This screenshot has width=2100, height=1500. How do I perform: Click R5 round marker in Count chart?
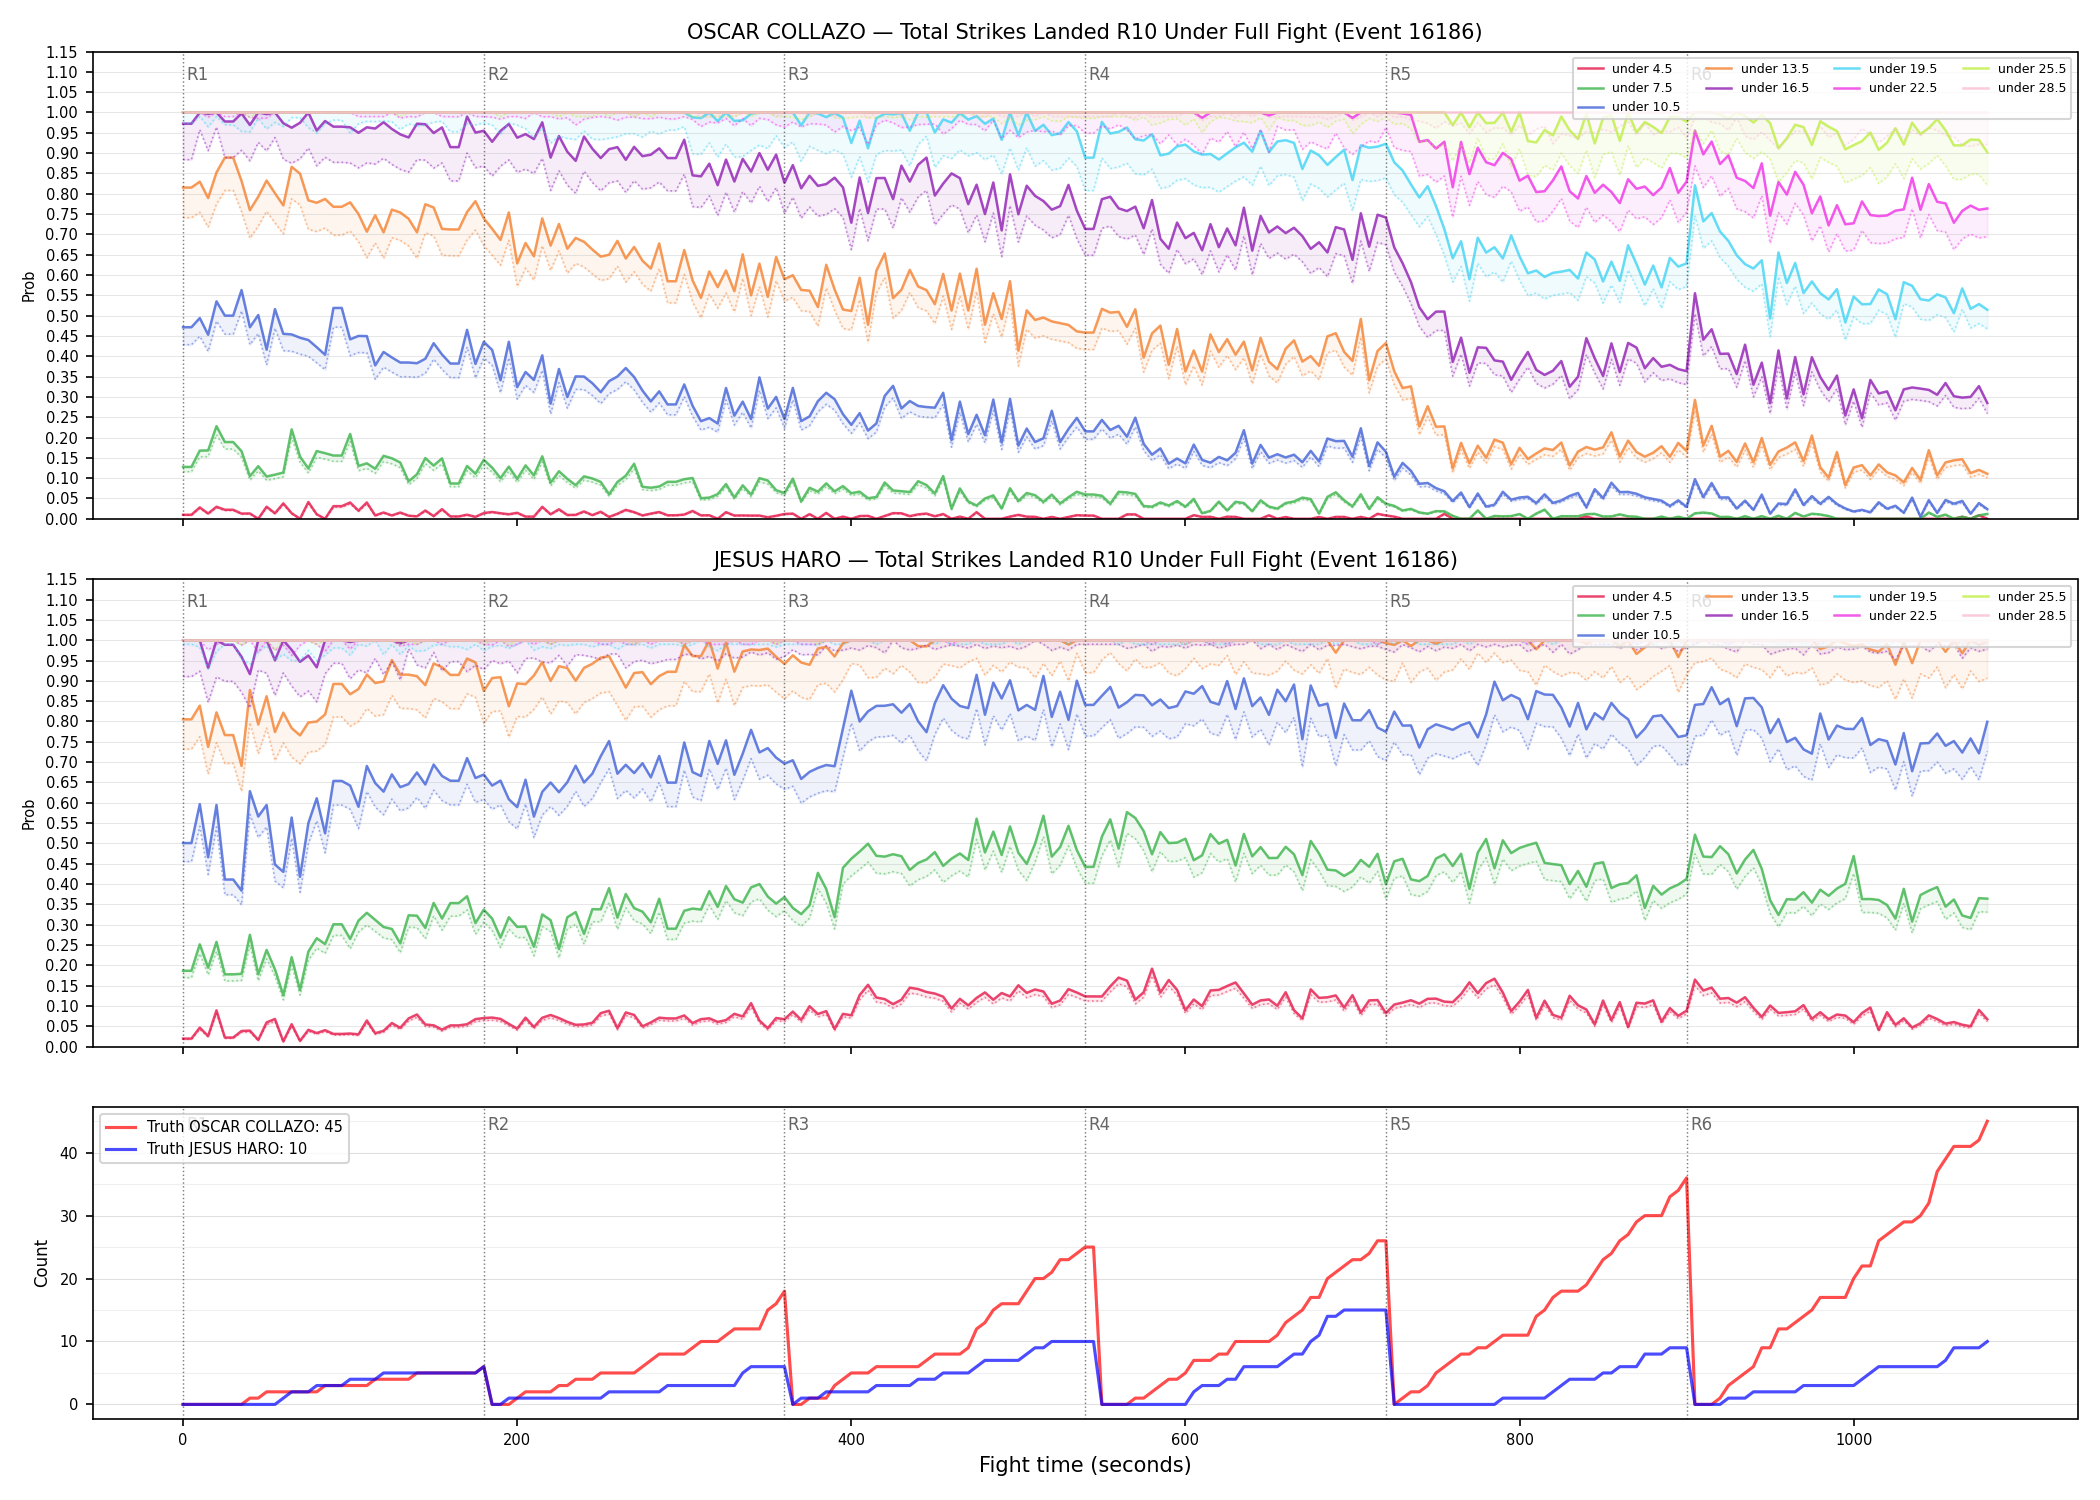click(1400, 1125)
